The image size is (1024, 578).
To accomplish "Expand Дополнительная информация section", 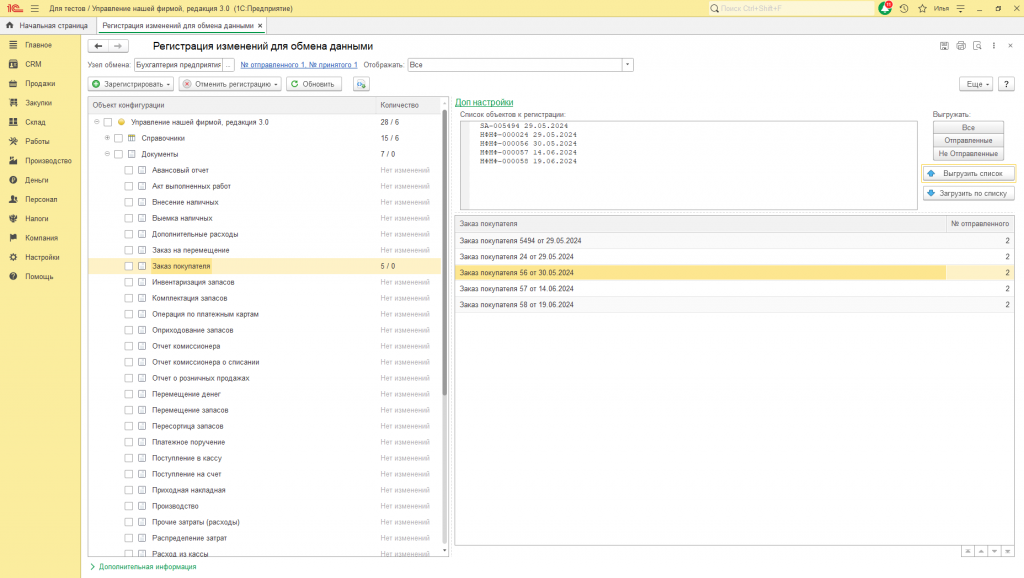I will (x=143, y=567).
